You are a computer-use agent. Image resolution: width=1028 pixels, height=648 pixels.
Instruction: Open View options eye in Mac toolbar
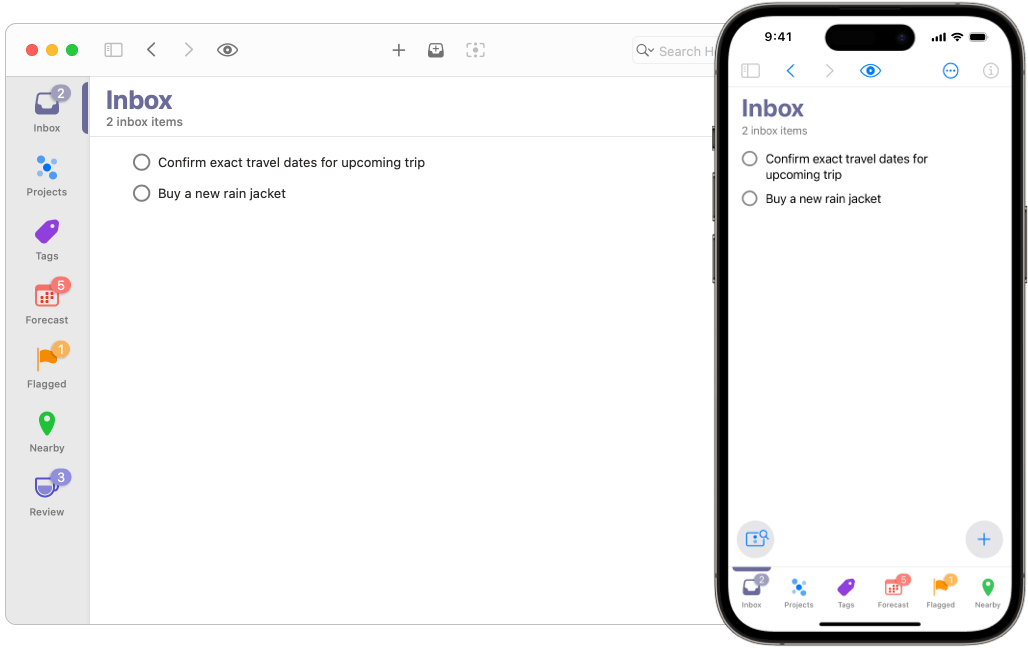(227, 50)
